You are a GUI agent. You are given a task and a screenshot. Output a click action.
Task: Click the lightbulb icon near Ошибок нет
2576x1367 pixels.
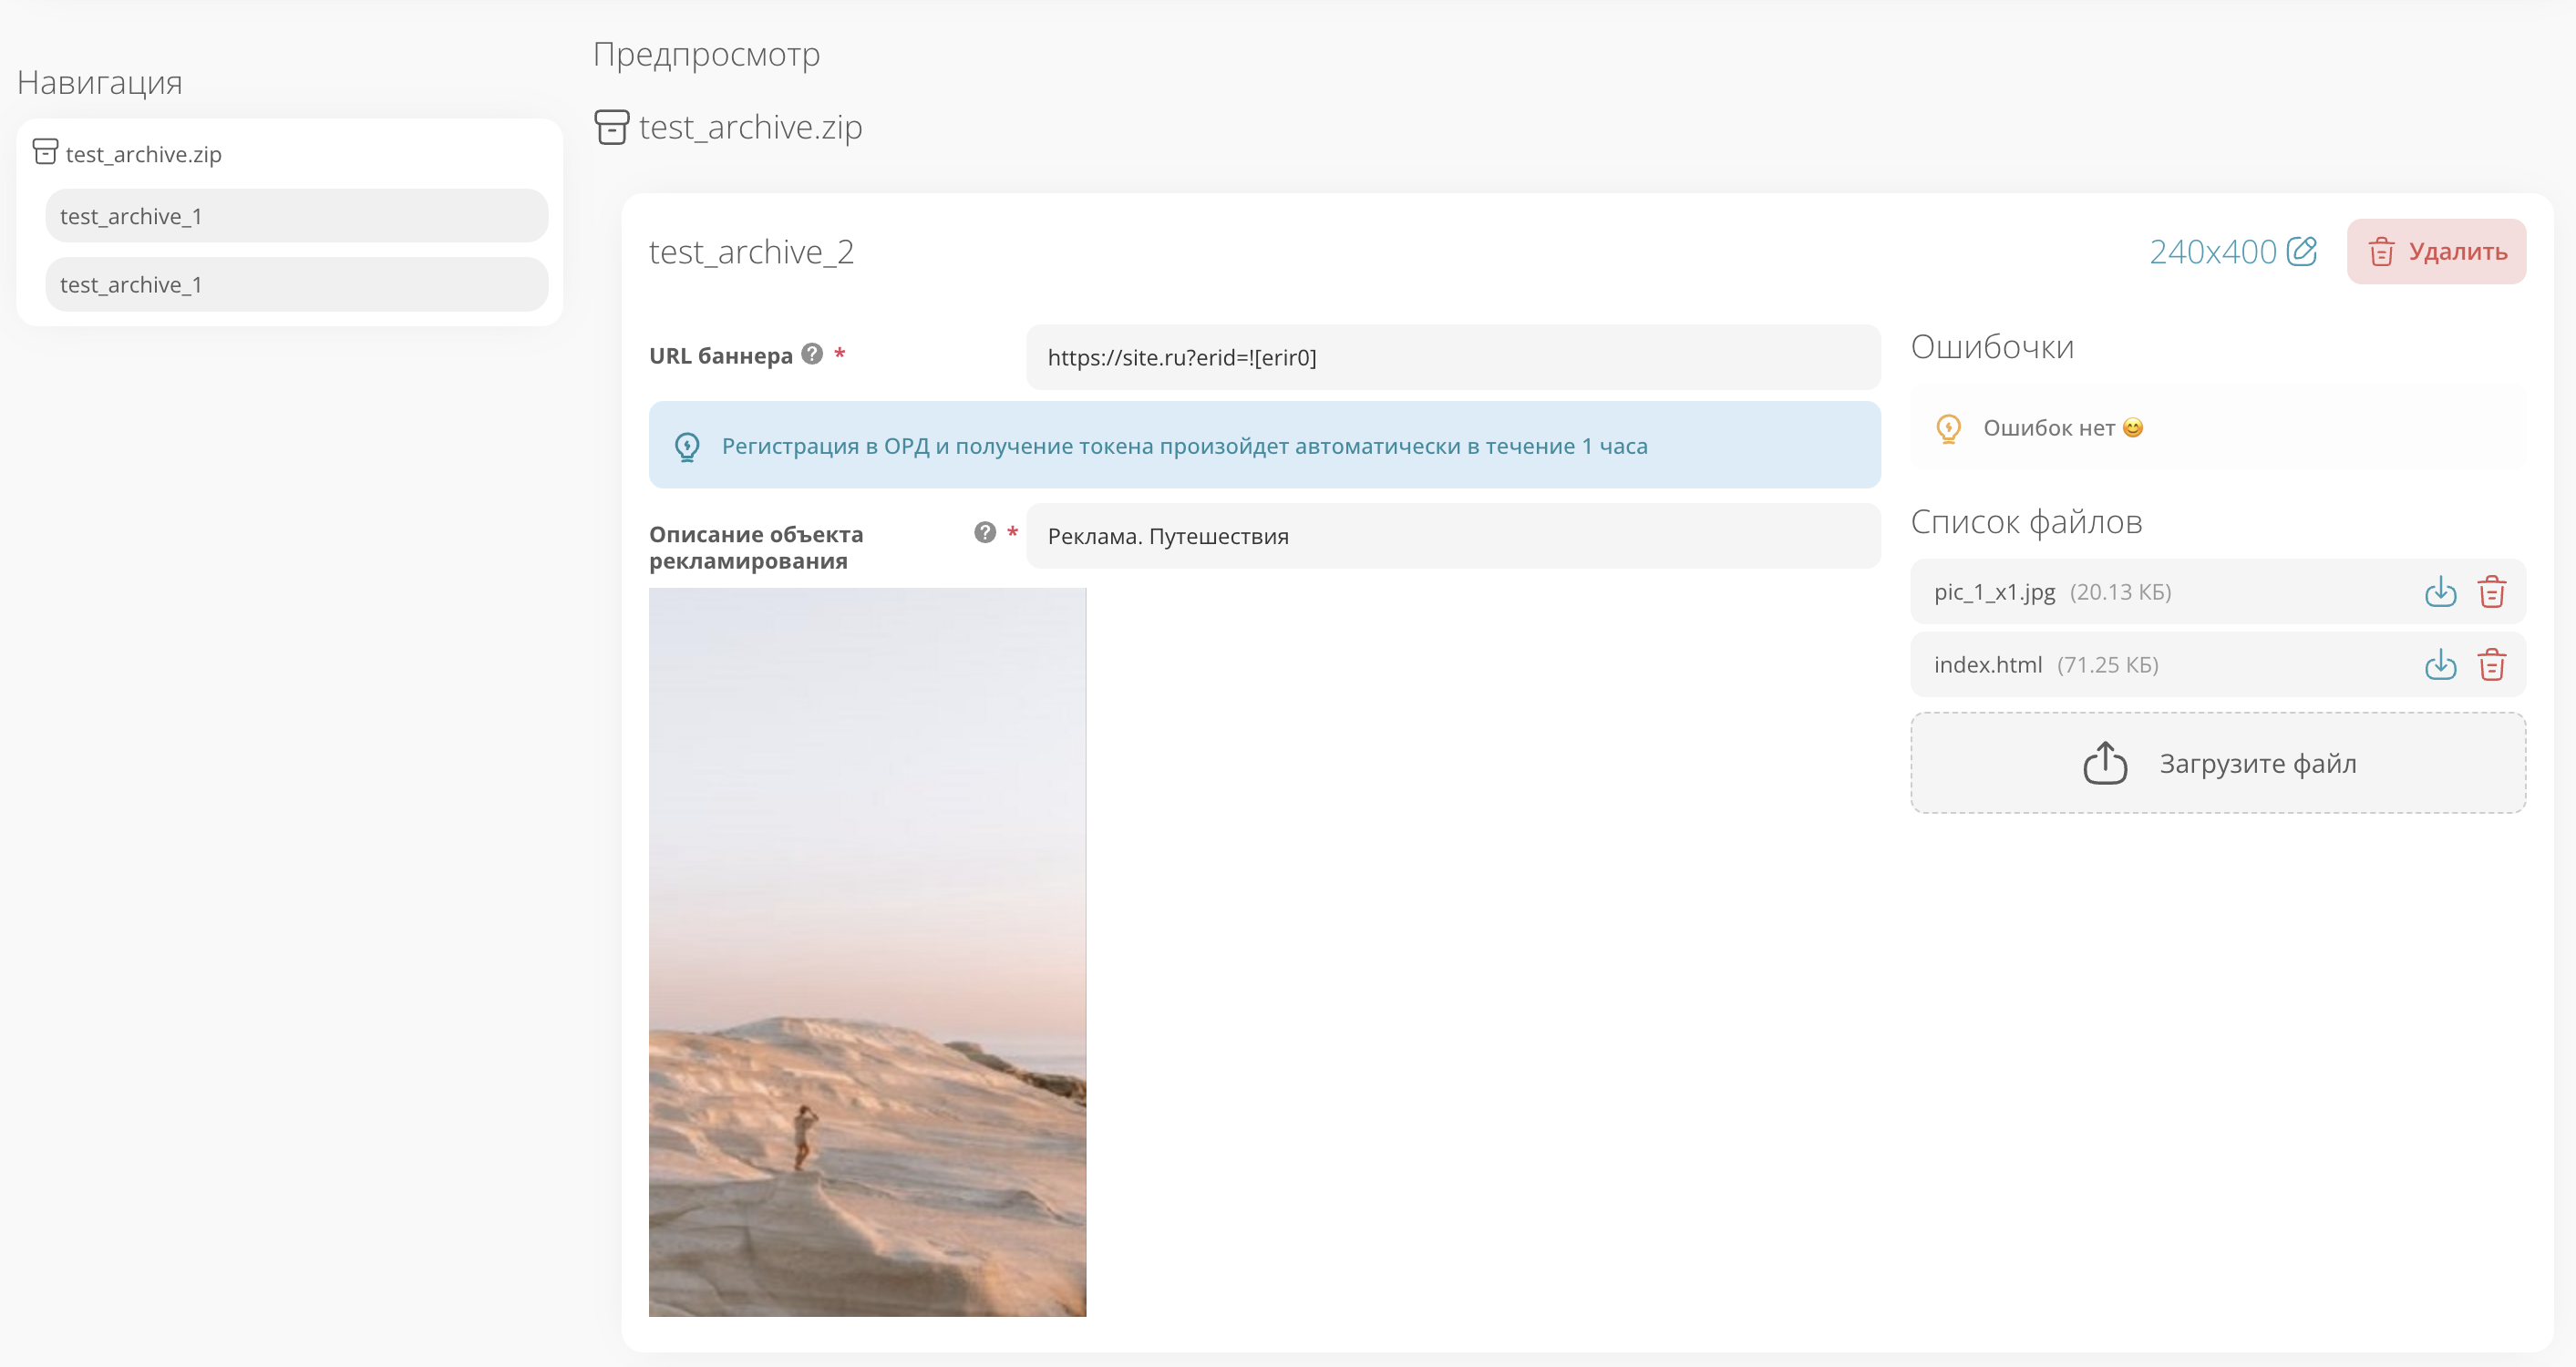point(1948,429)
